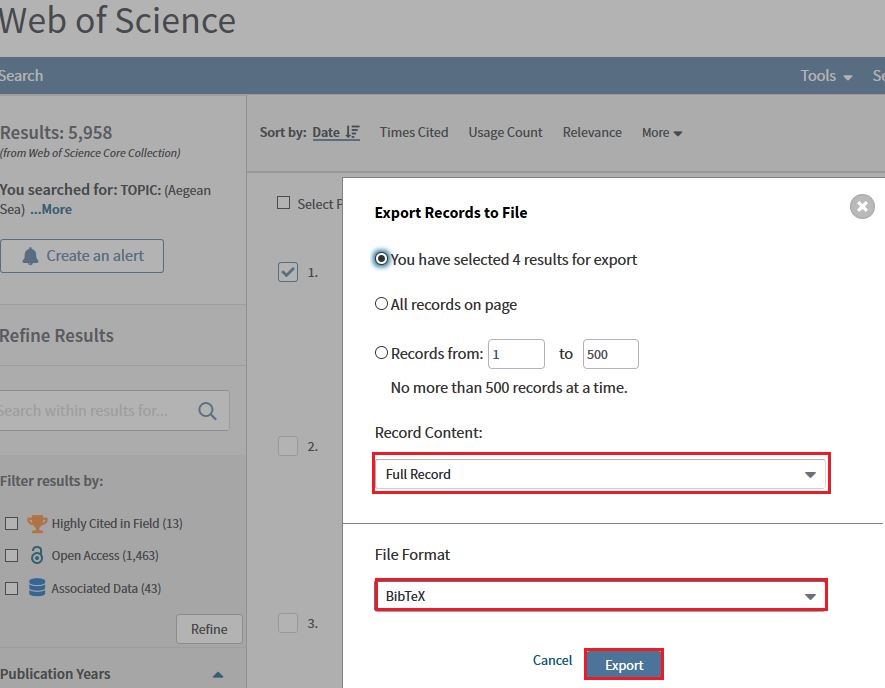
Task: Close the Export Records dialog with X icon
Action: coord(862,207)
